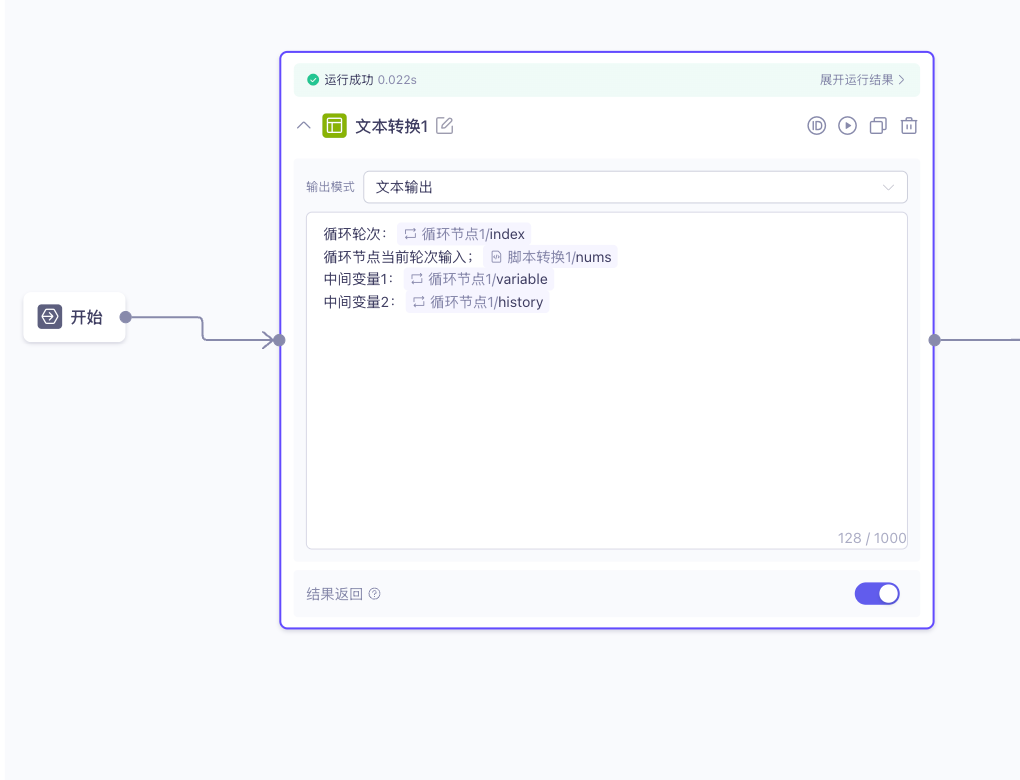Toggle the 结果返回 switch off
1020x780 pixels.
pyautogui.click(x=877, y=593)
